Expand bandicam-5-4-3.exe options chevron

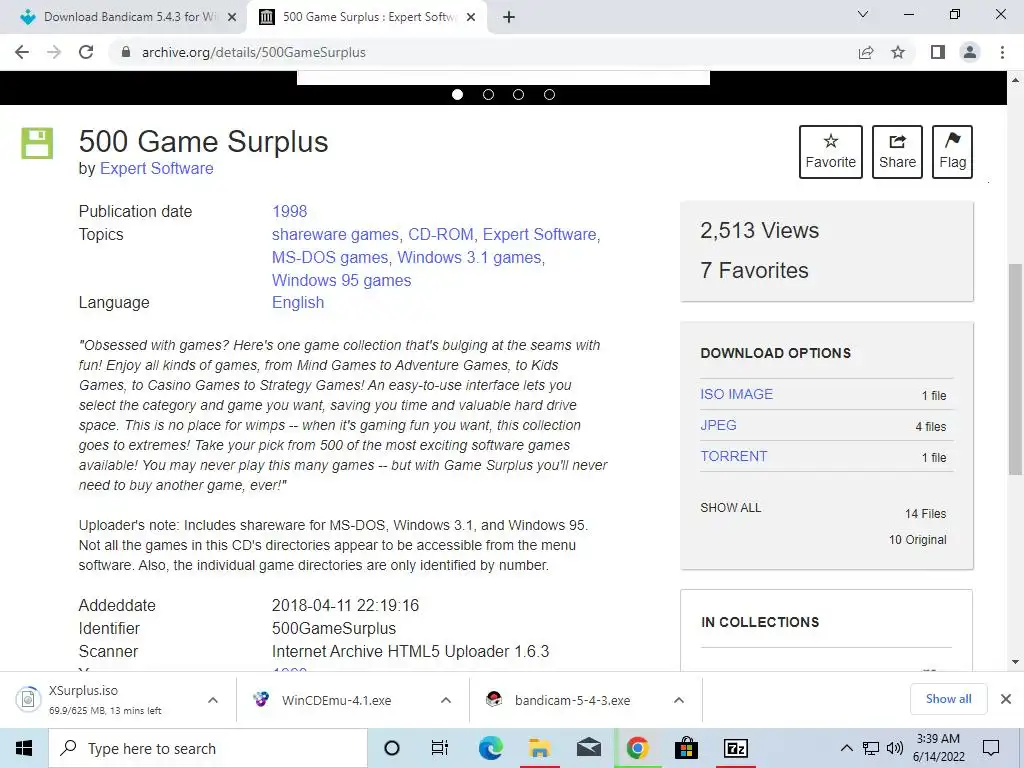click(679, 700)
